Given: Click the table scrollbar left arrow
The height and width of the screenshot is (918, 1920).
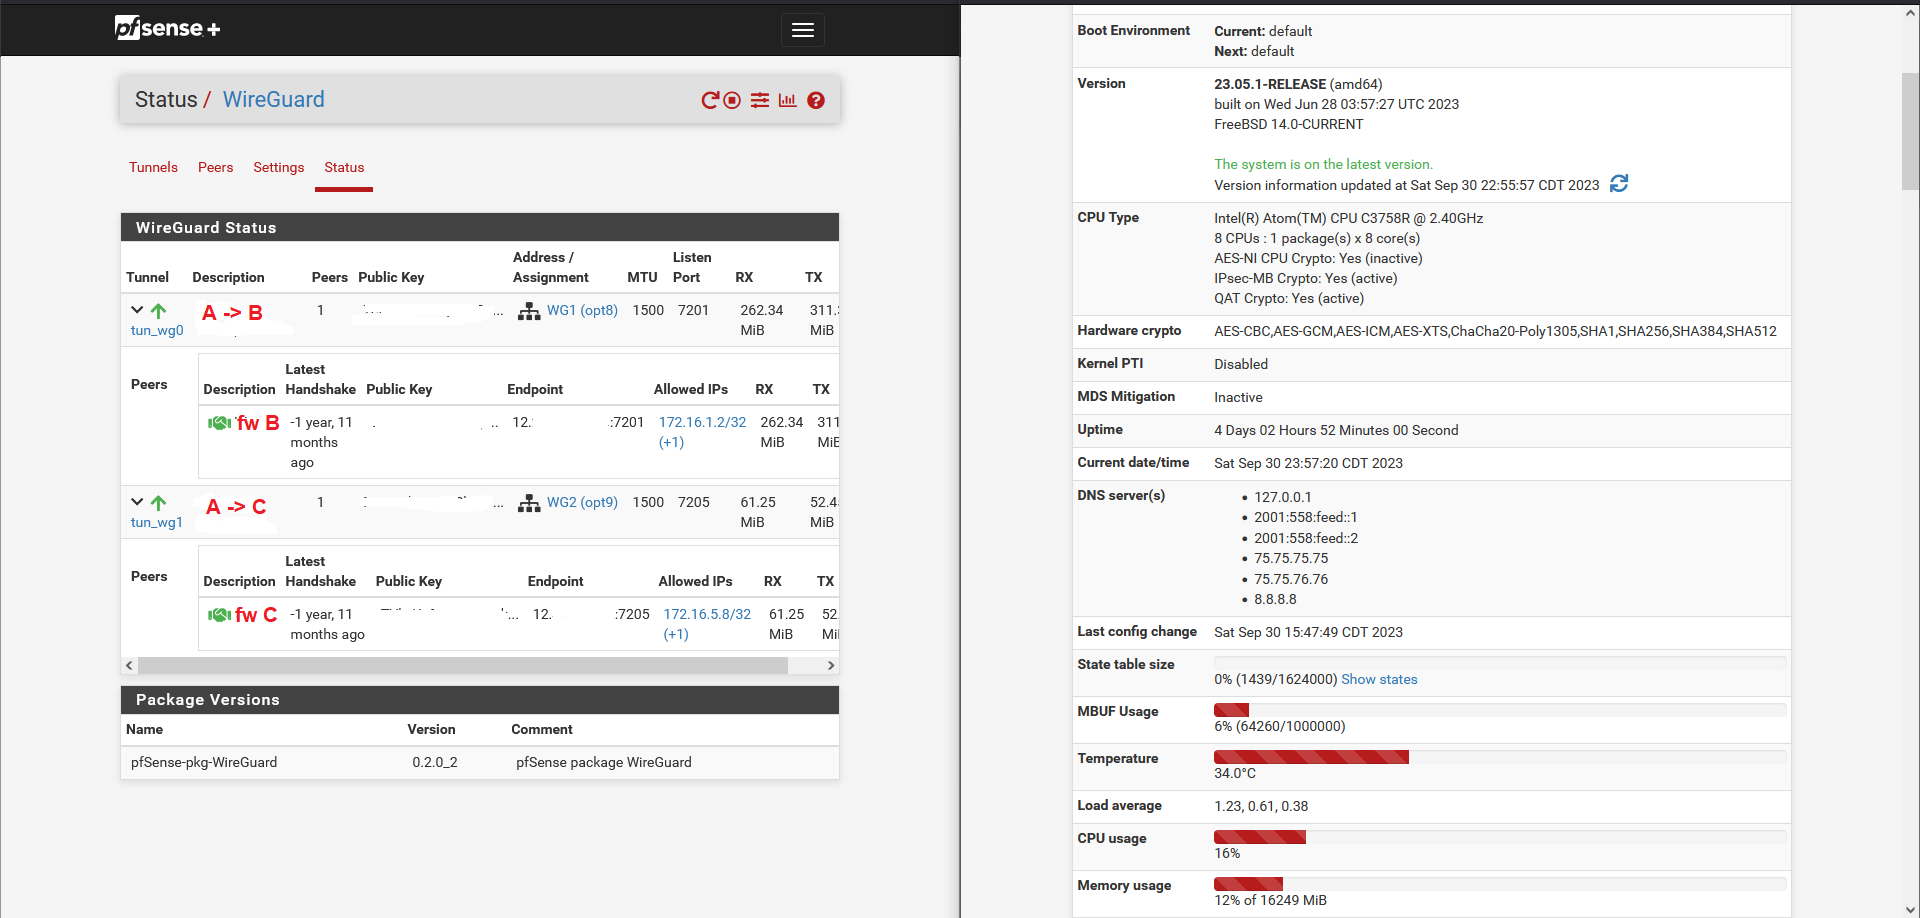Looking at the screenshot, I should (x=129, y=665).
